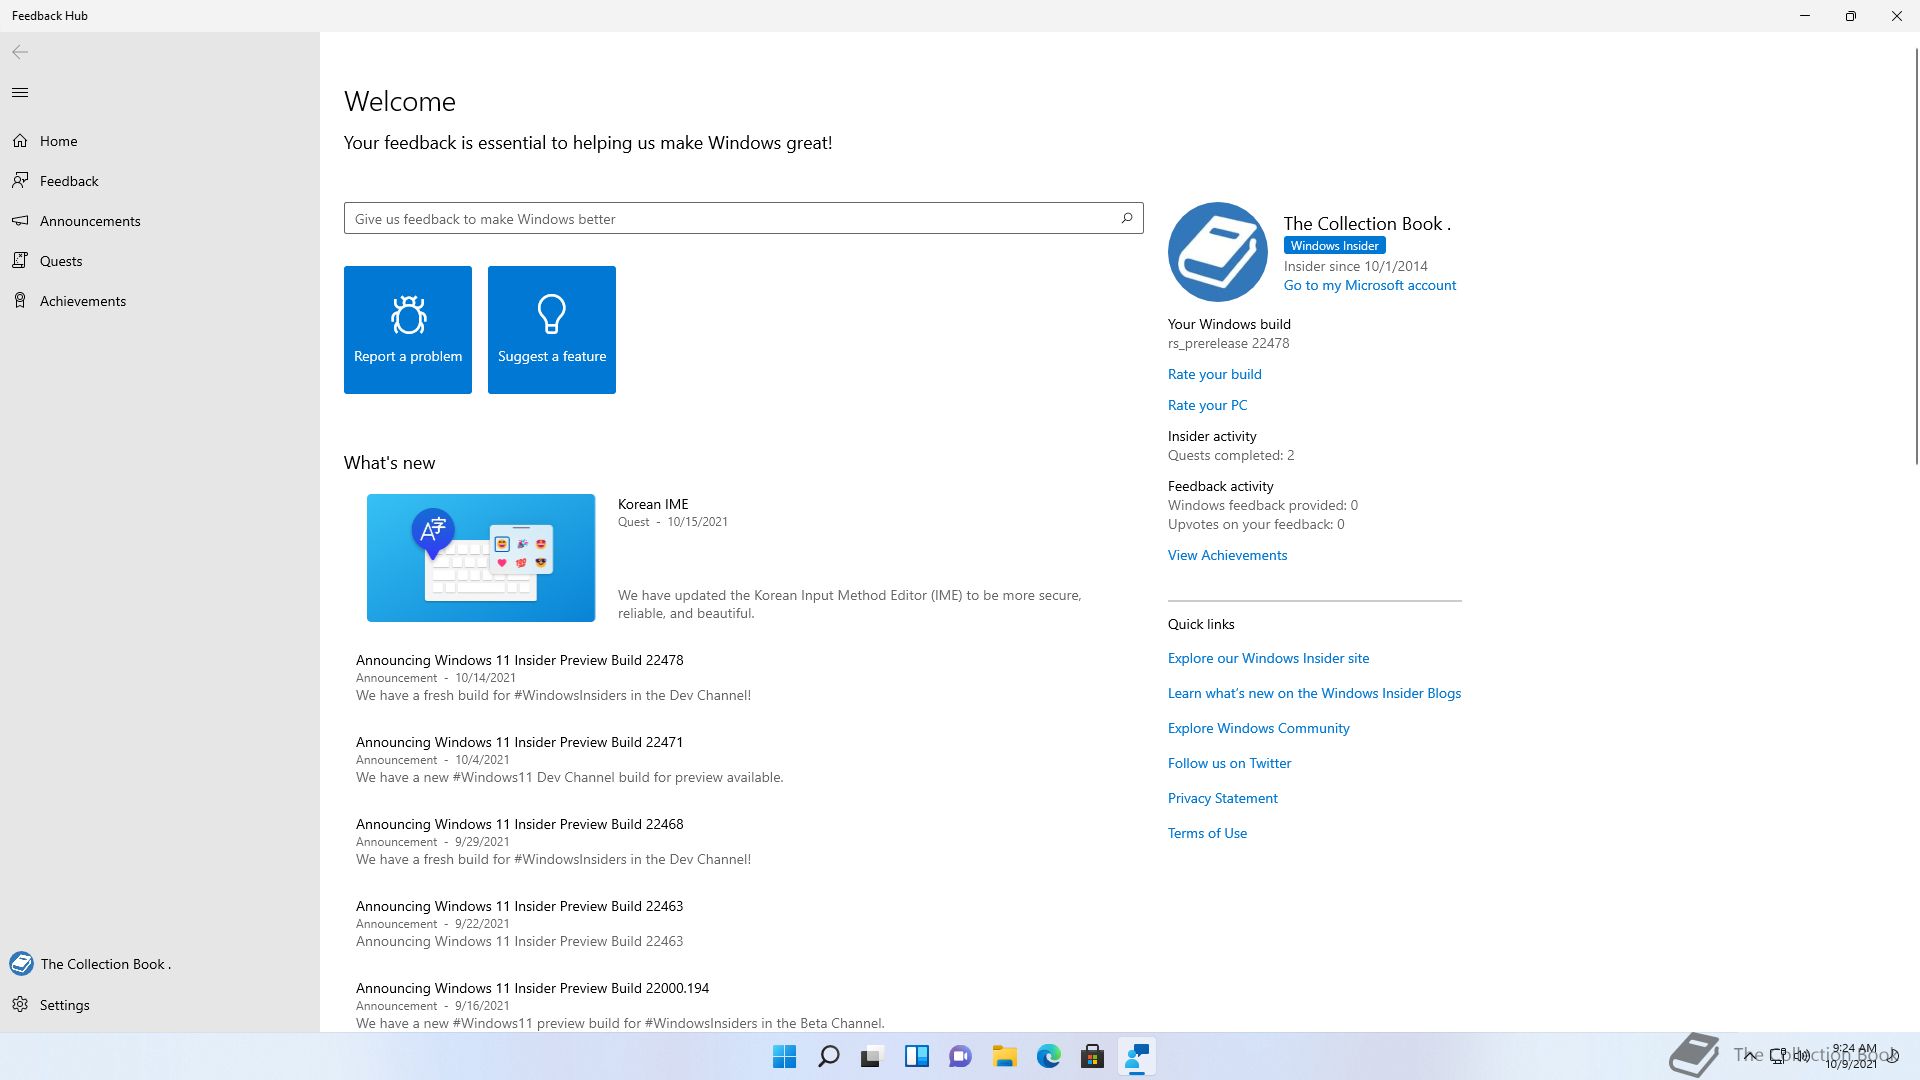
Task: Open announcement for Build 22471
Action: coord(520,742)
